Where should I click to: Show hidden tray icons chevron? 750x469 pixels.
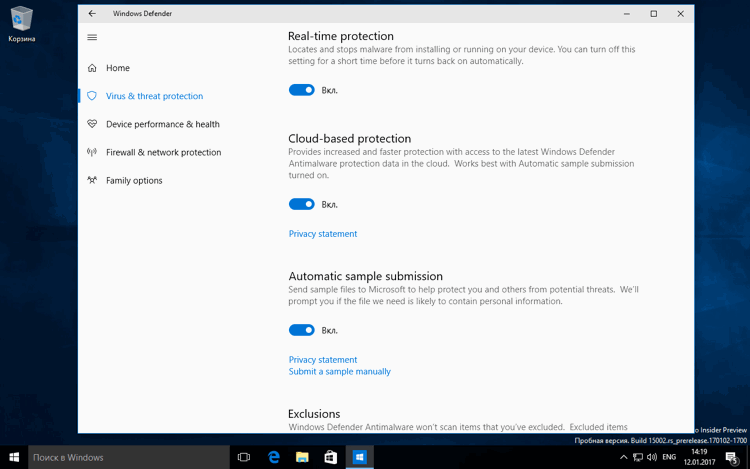623,458
